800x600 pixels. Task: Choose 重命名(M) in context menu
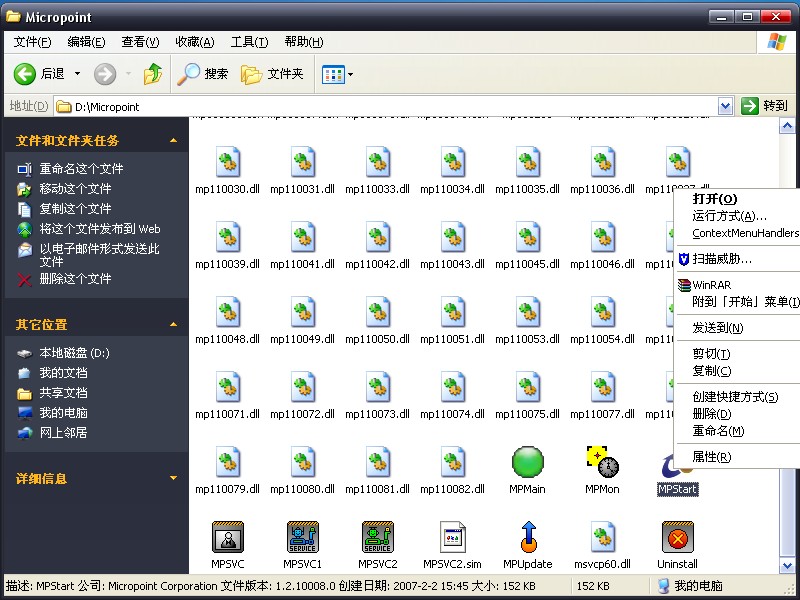point(718,431)
